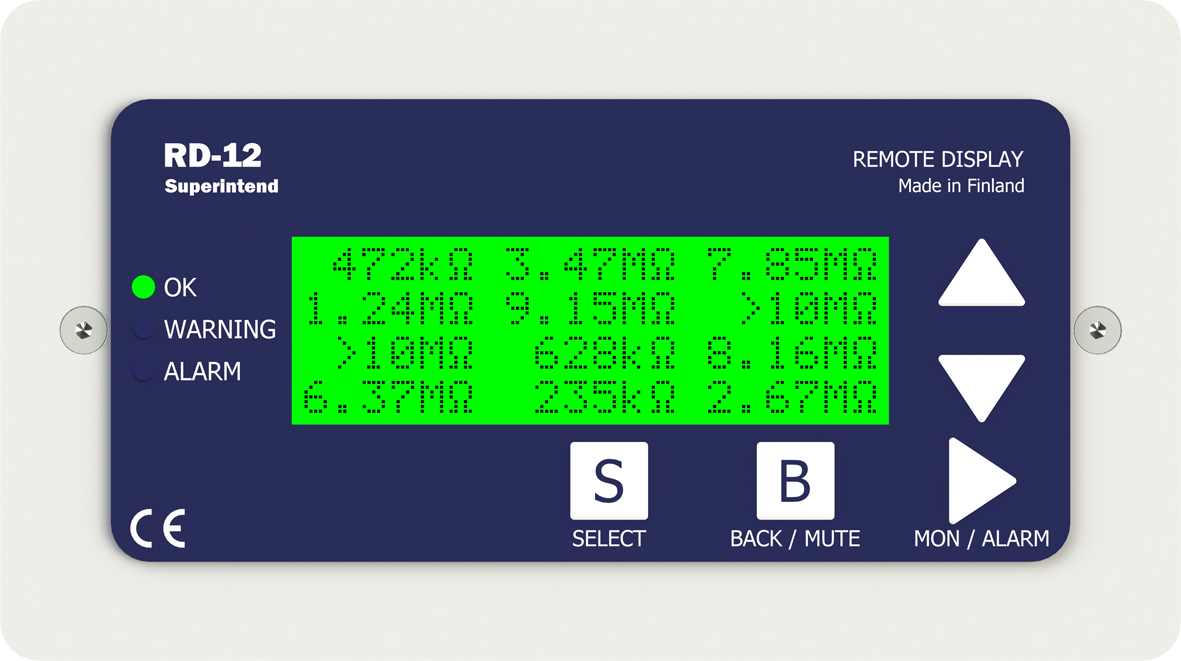The width and height of the screenshot is (1181, 661).
Task: Click the left mounting screw
Action: (x=83, y=330)
